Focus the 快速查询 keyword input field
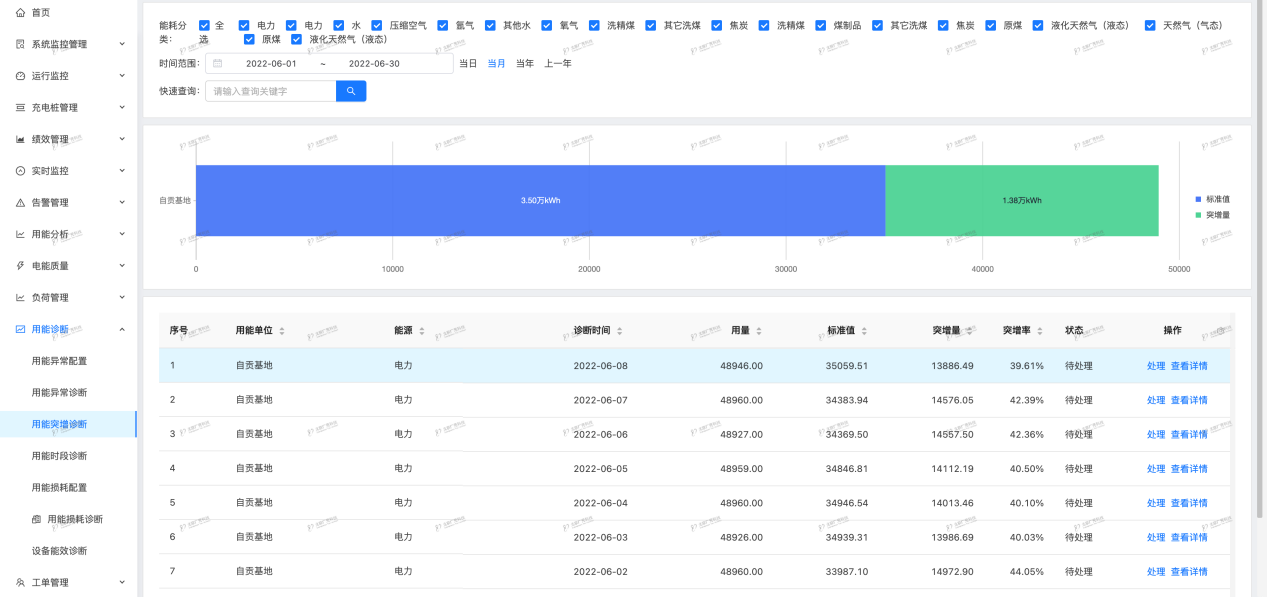This screenshot has width=1267, height=597. point(271,91)
